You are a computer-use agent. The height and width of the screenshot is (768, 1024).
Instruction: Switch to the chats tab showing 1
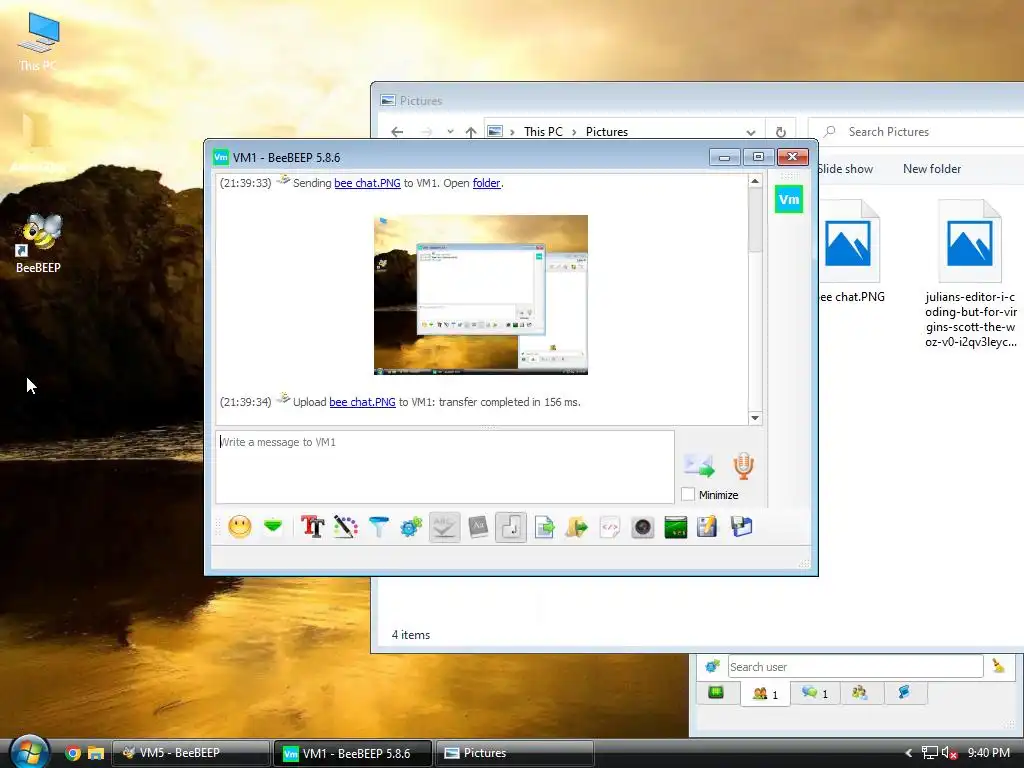pyautogui.click(x=814, y=693)
